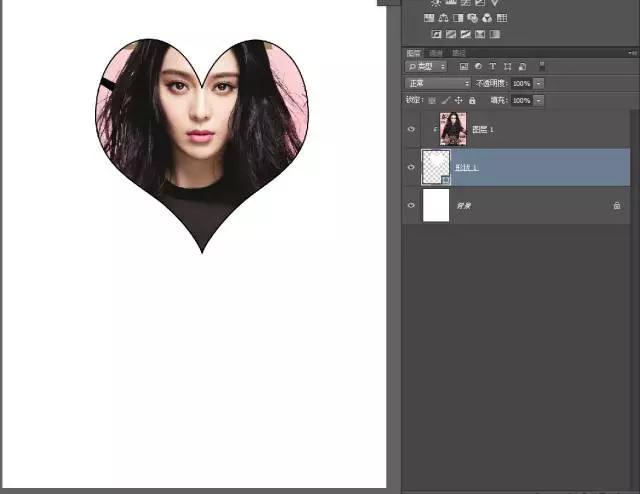Switch to the 通道 channels tab
This screenshot has width=640, height=494.
[x=436, y=53]
